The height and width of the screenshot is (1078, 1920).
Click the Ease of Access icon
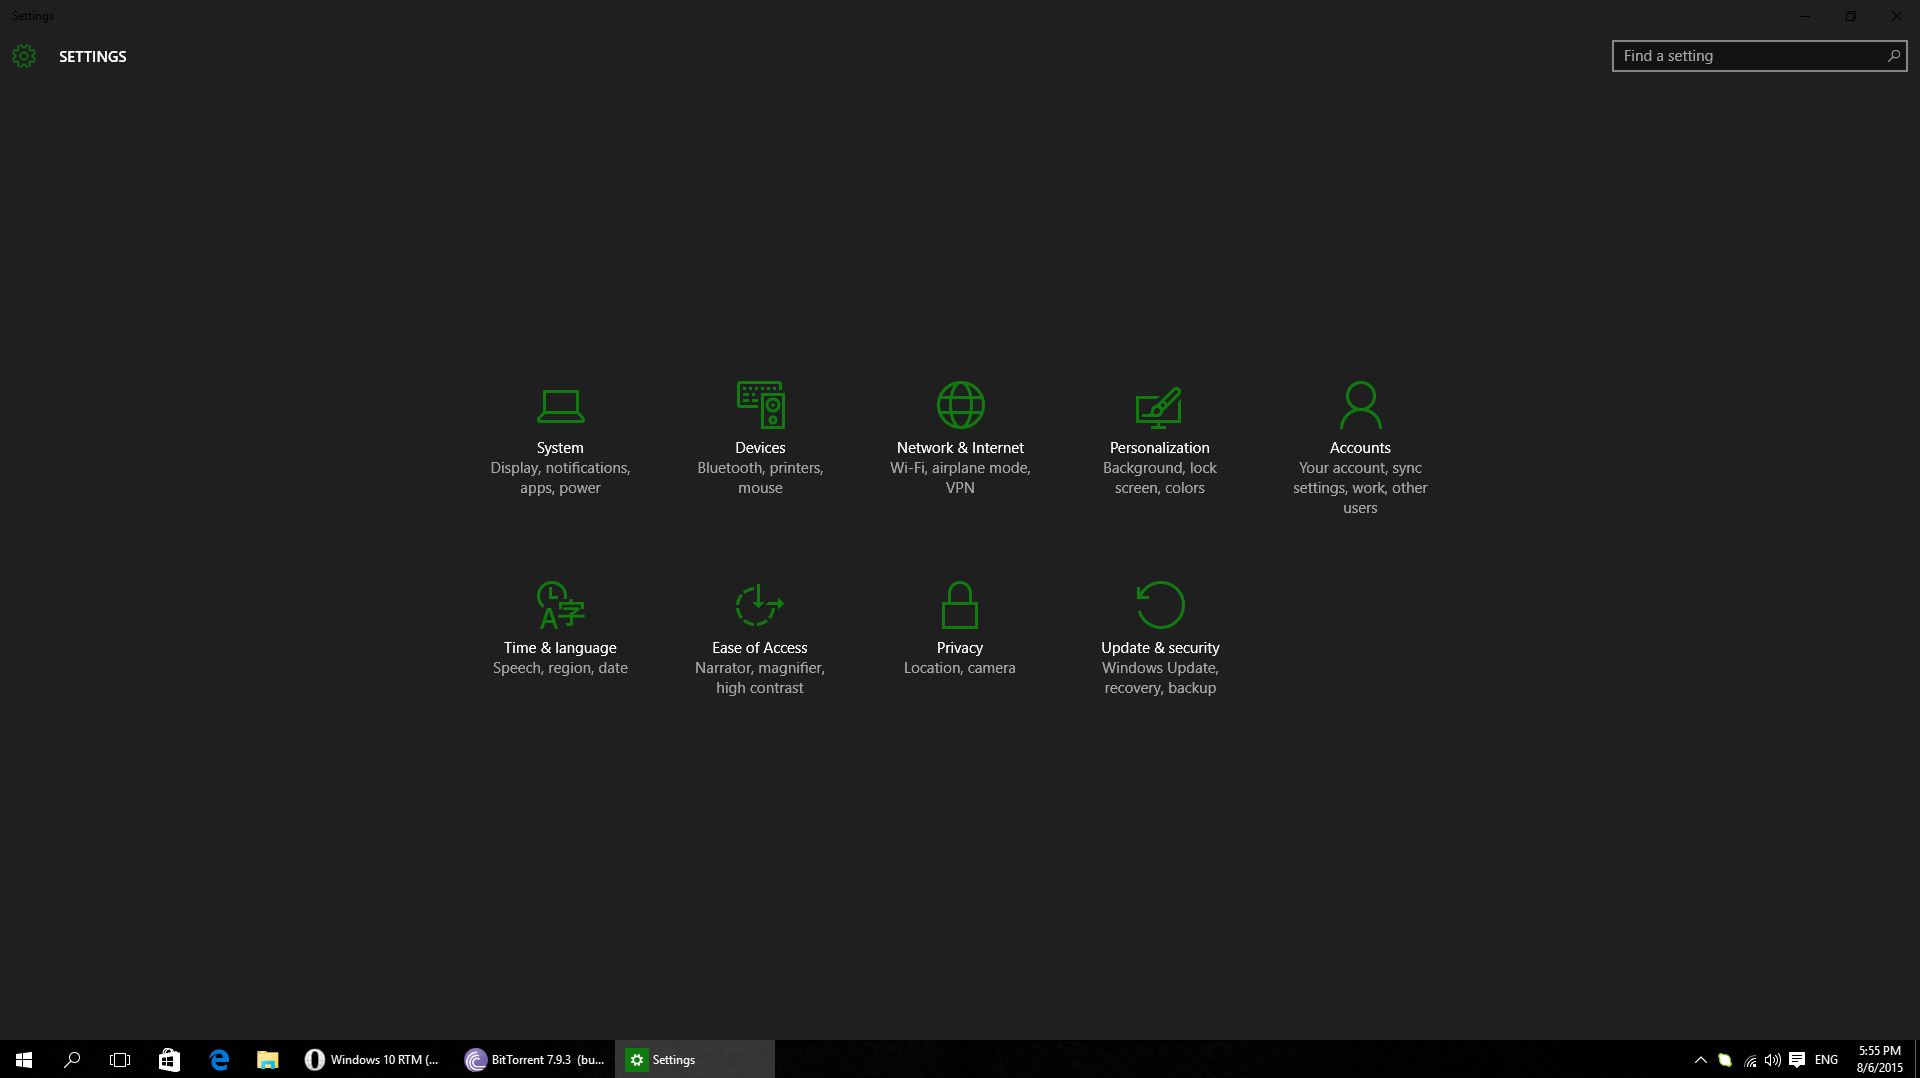(x=759, y=605)
